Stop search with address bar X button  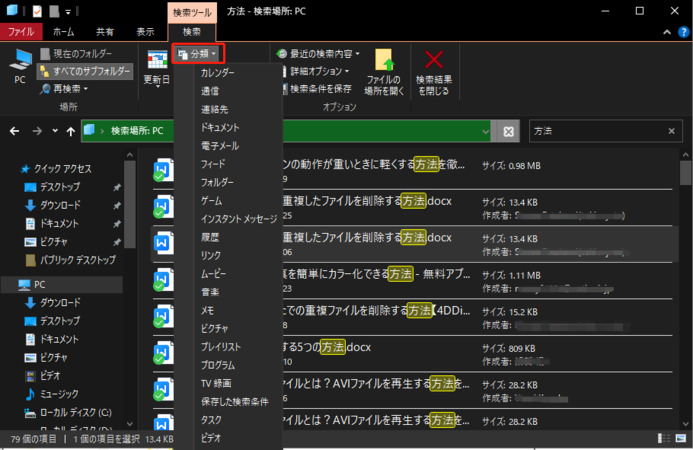coord(509,131)
